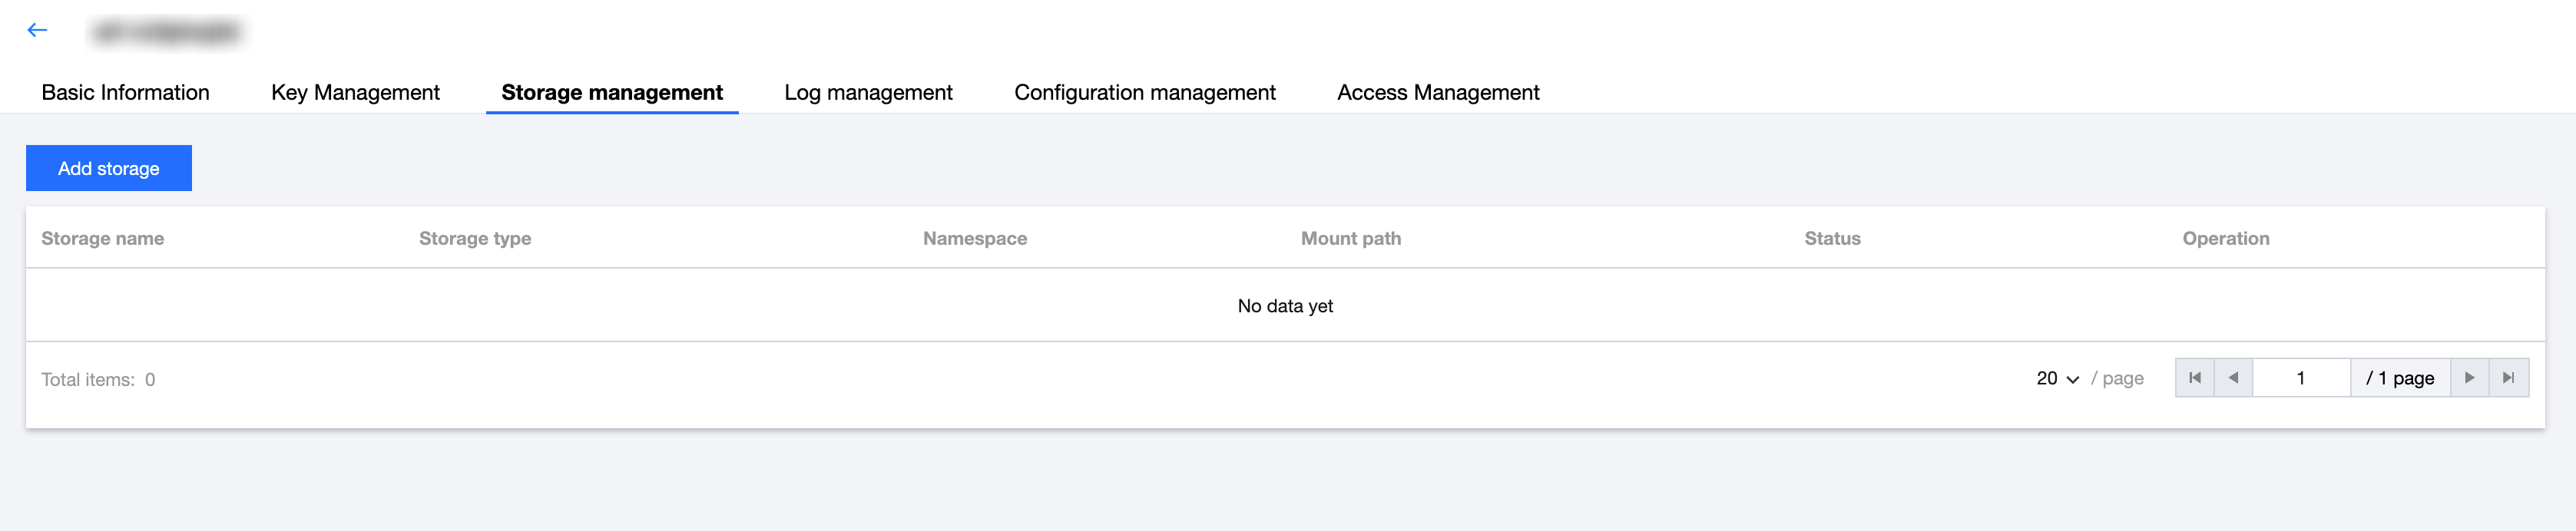Click the Storage type column header
Viewport: 2576px width, 531px height.
click(x=475, y=238)
